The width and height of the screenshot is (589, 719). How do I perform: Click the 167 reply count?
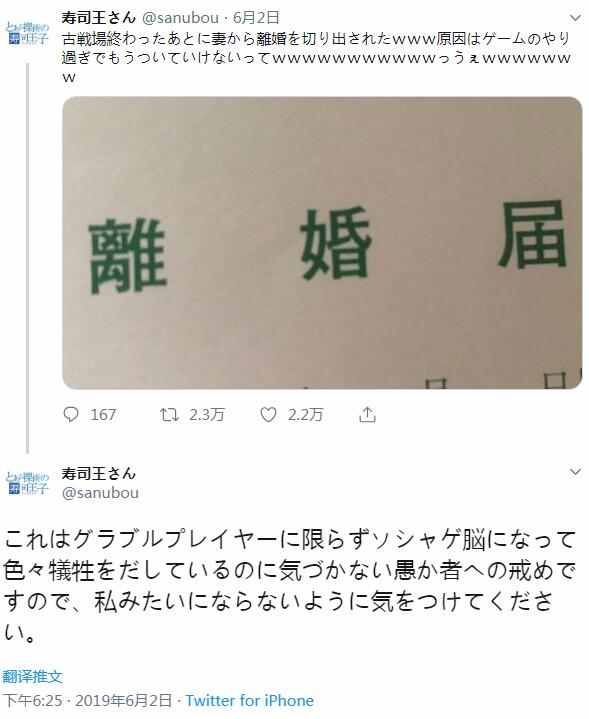(103, 415)
